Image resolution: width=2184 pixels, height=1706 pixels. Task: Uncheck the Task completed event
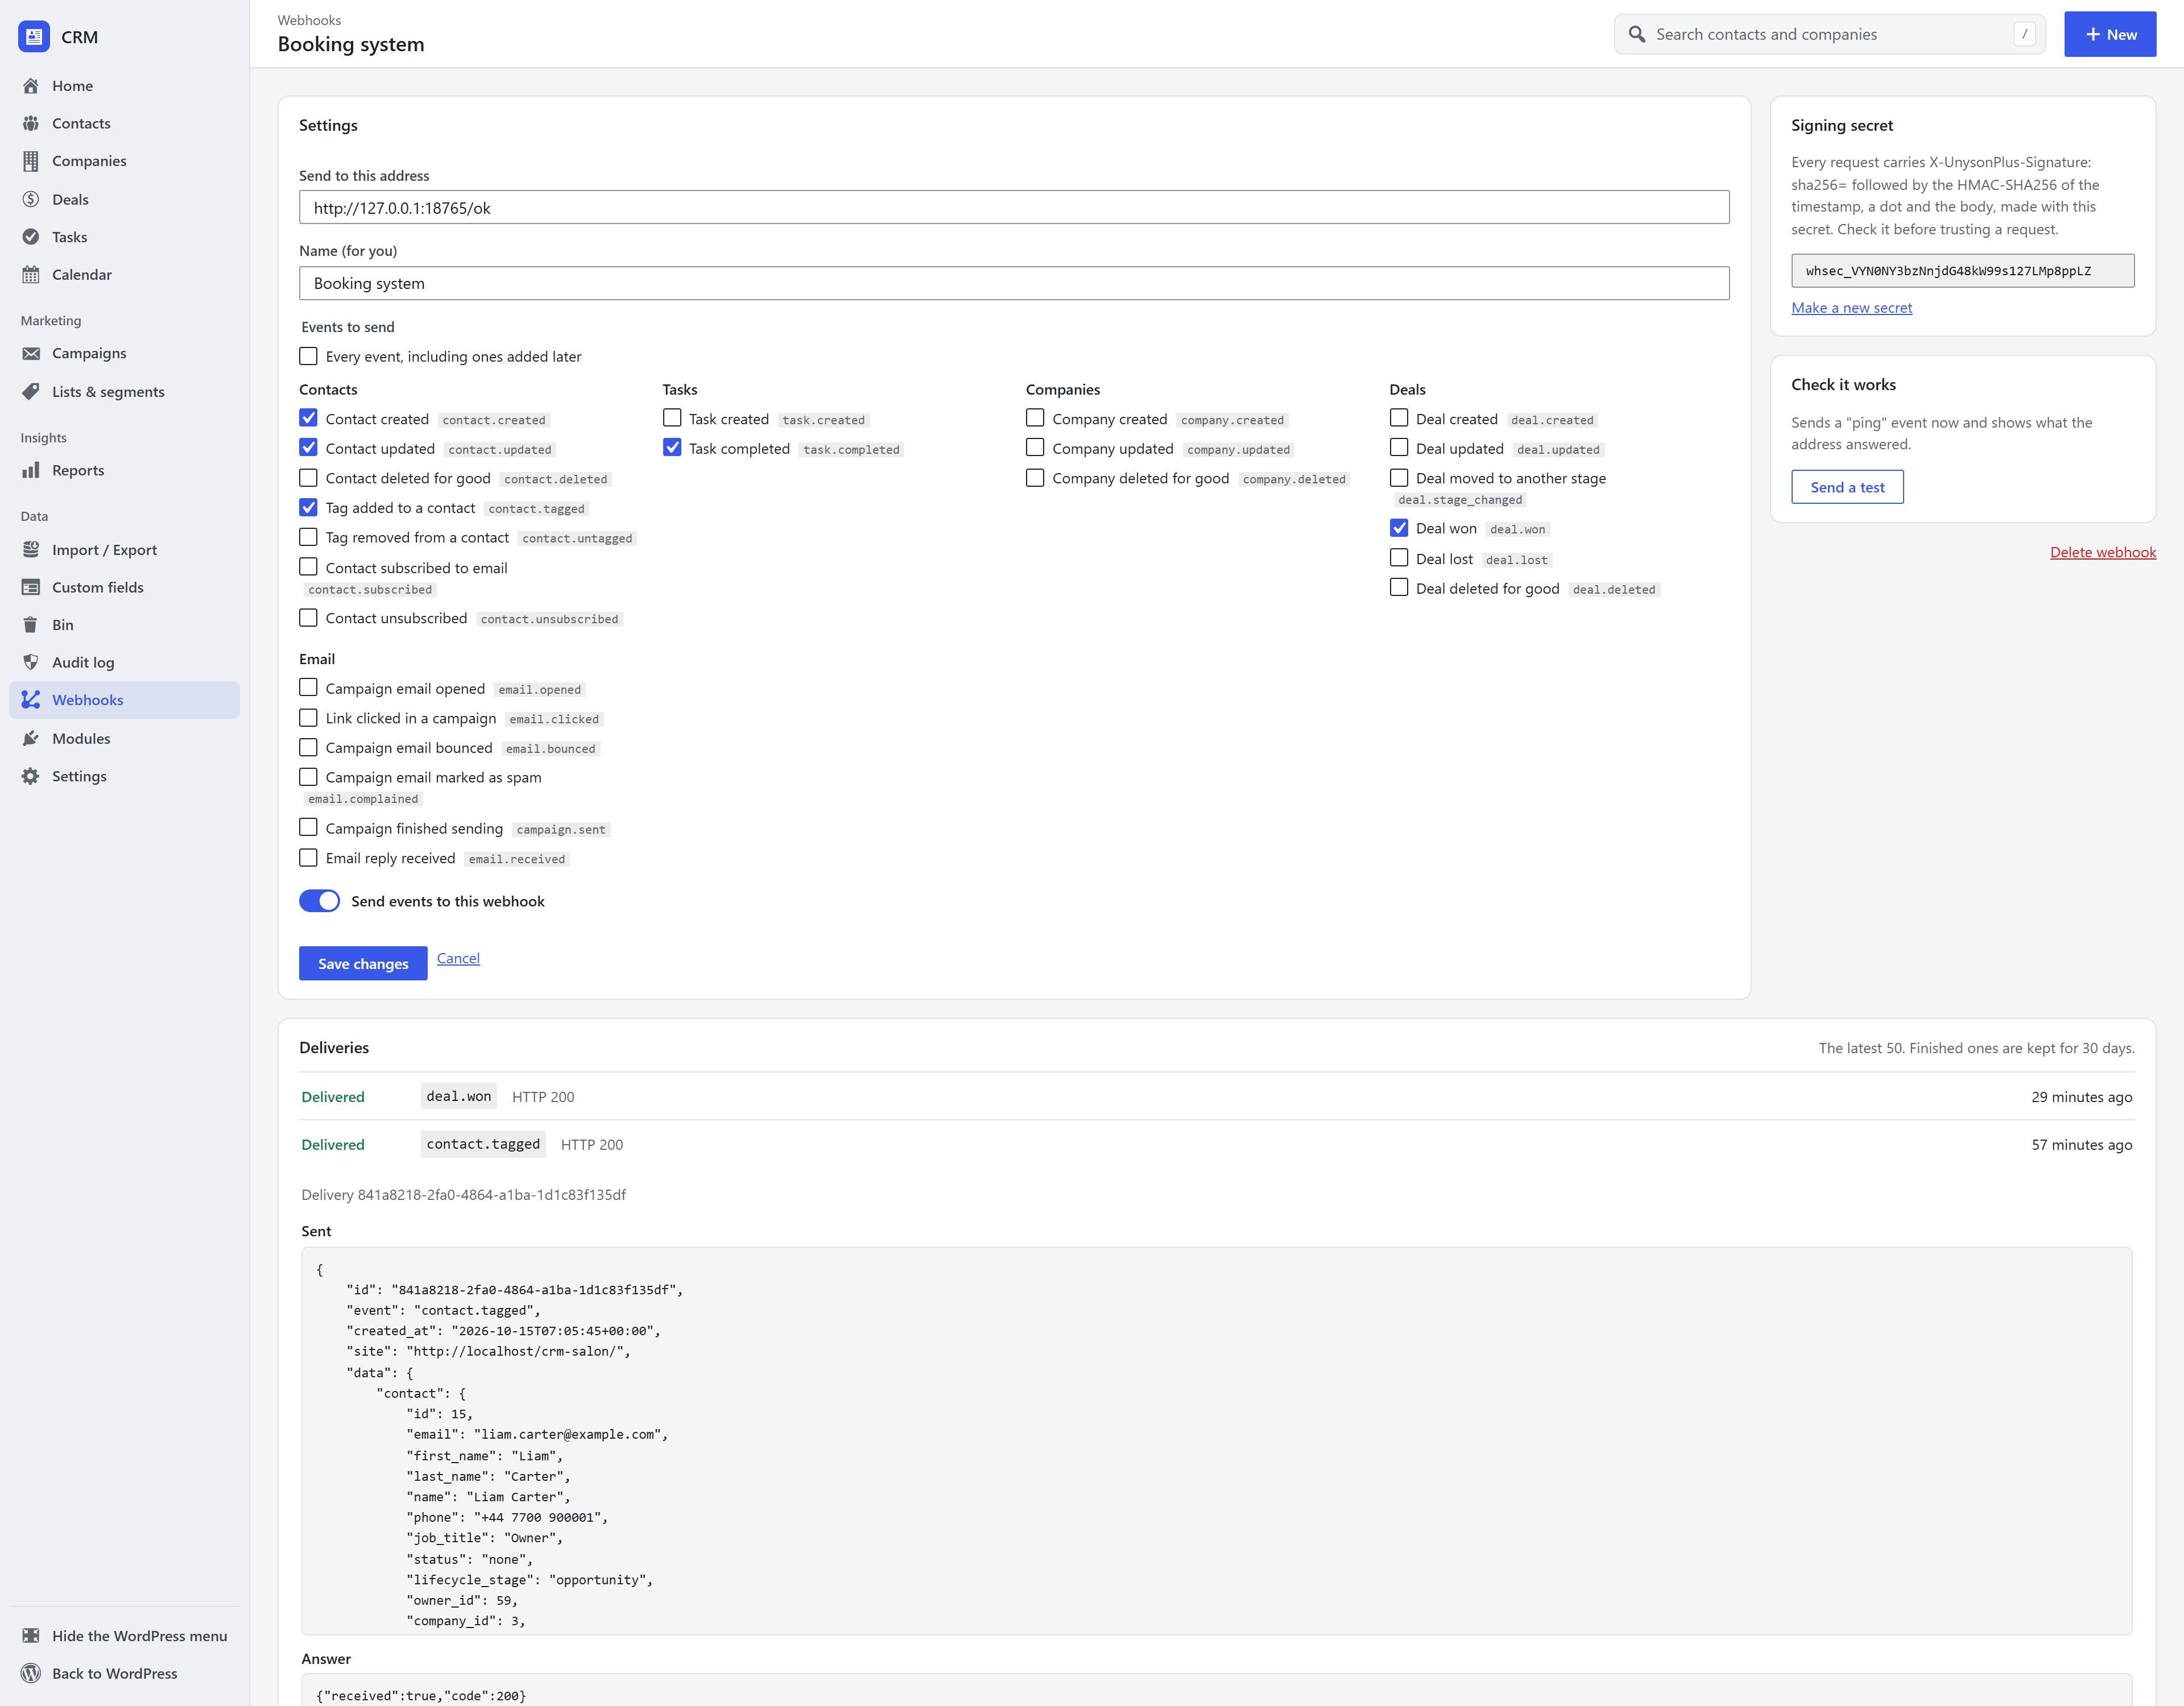pyautogui.click(x=672, y=448)
